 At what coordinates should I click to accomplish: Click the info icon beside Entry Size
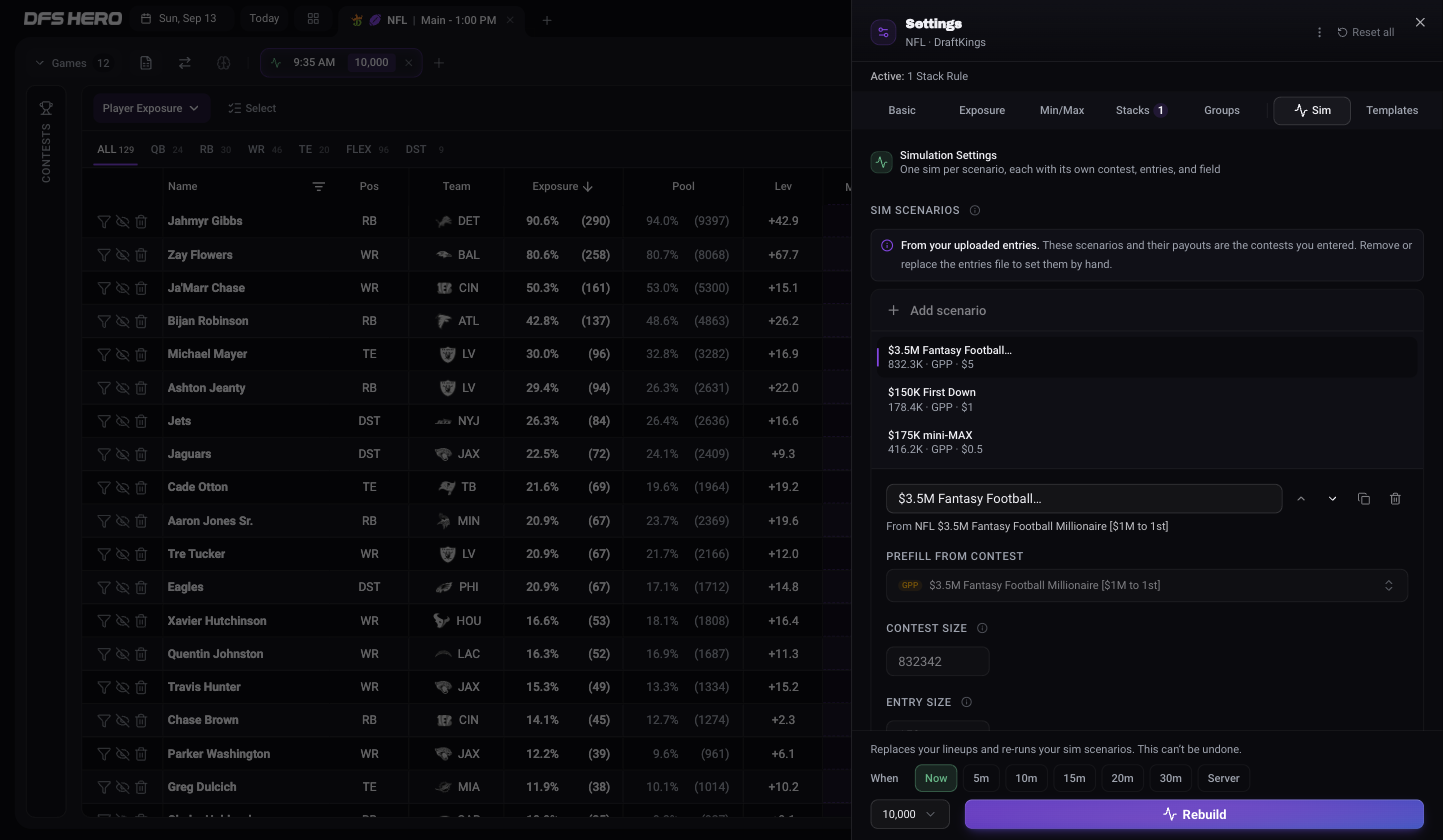pyautogui.click(x=966, y=702)
